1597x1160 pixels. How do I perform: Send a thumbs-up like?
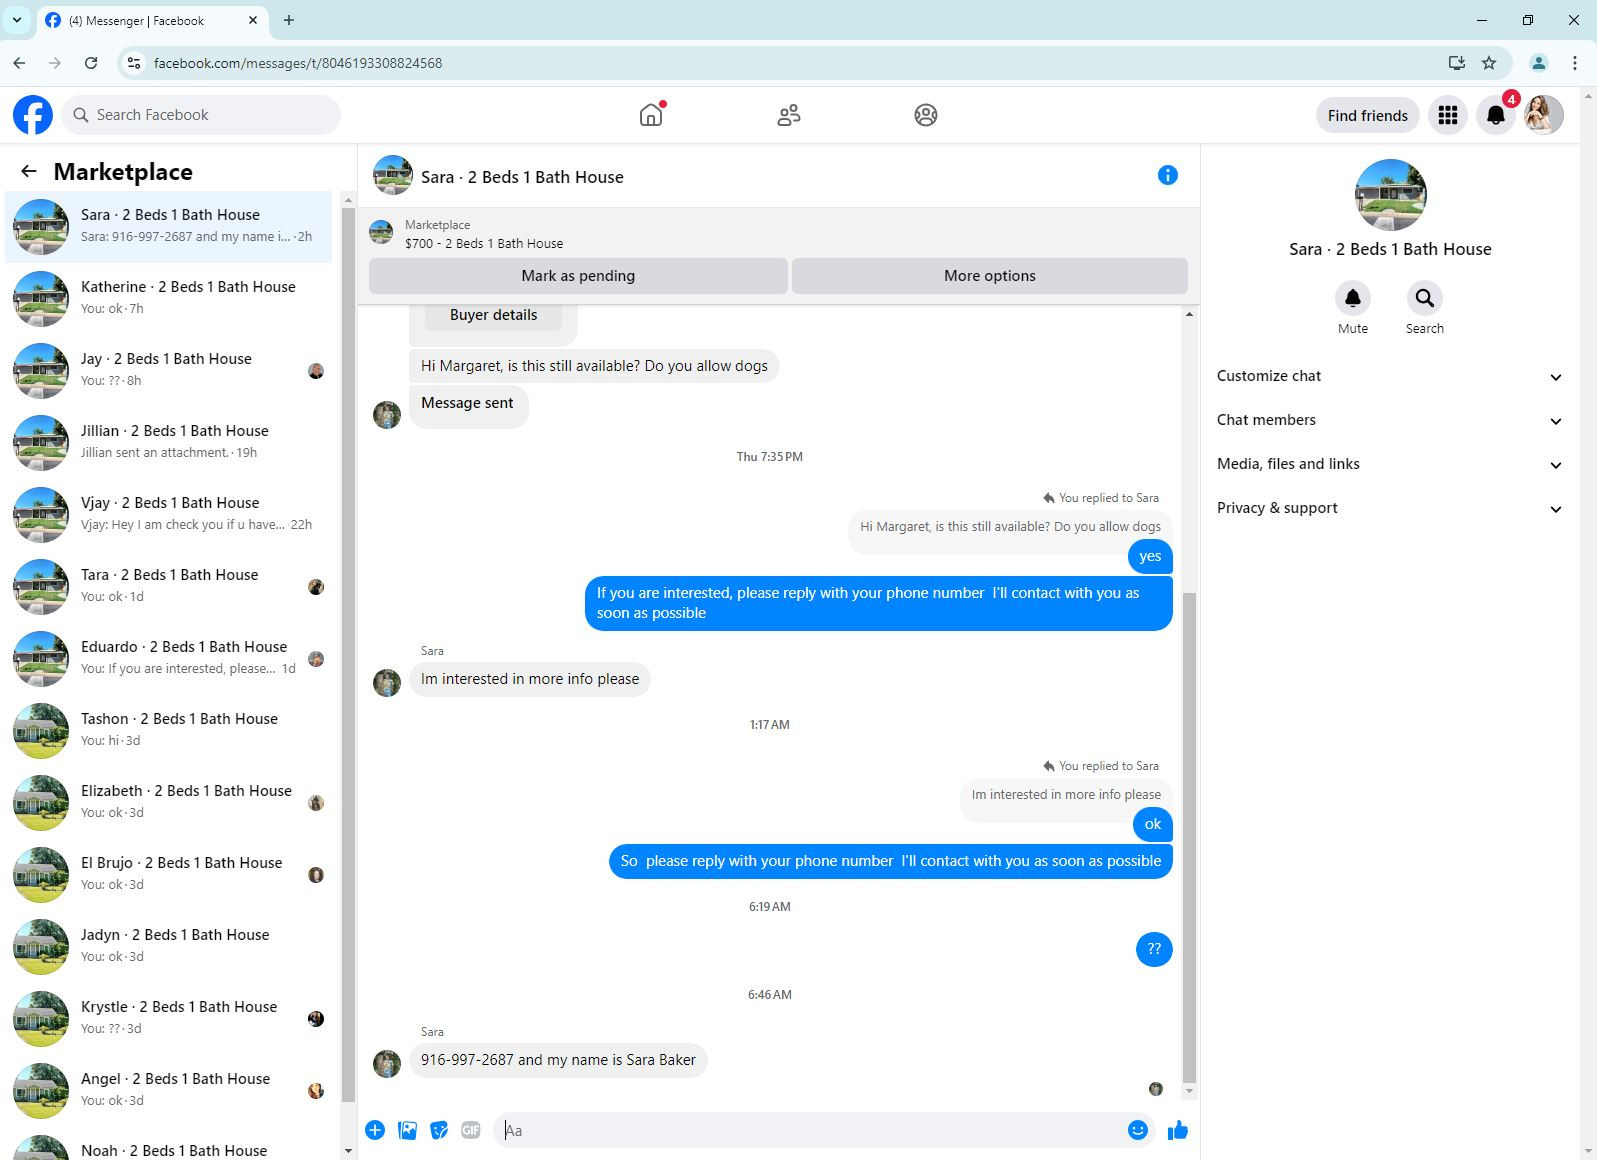pyautogui.click(x=1178, y=1130)
